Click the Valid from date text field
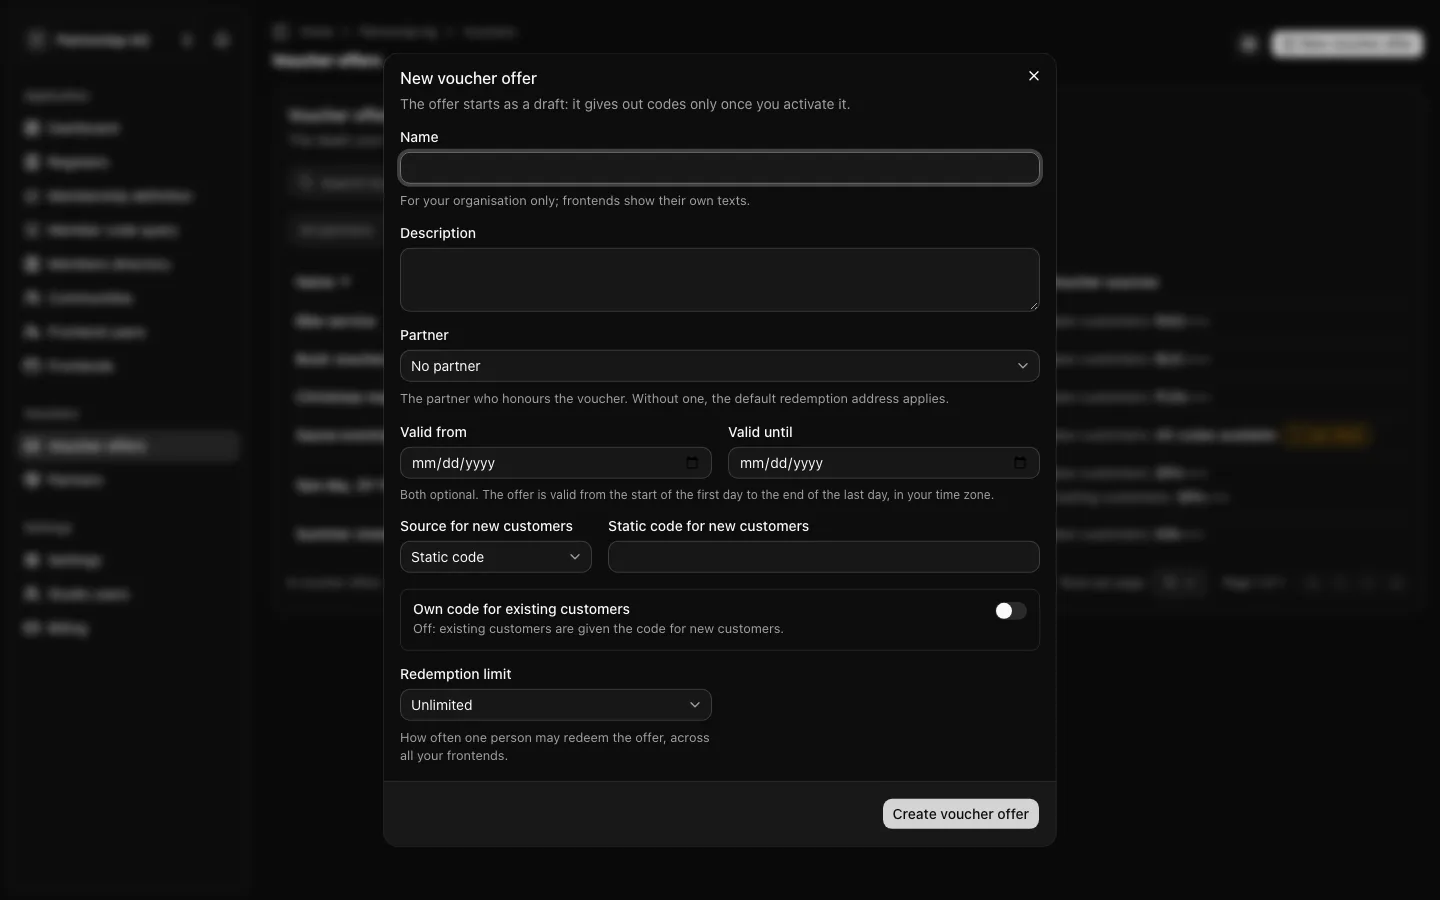 556,463
